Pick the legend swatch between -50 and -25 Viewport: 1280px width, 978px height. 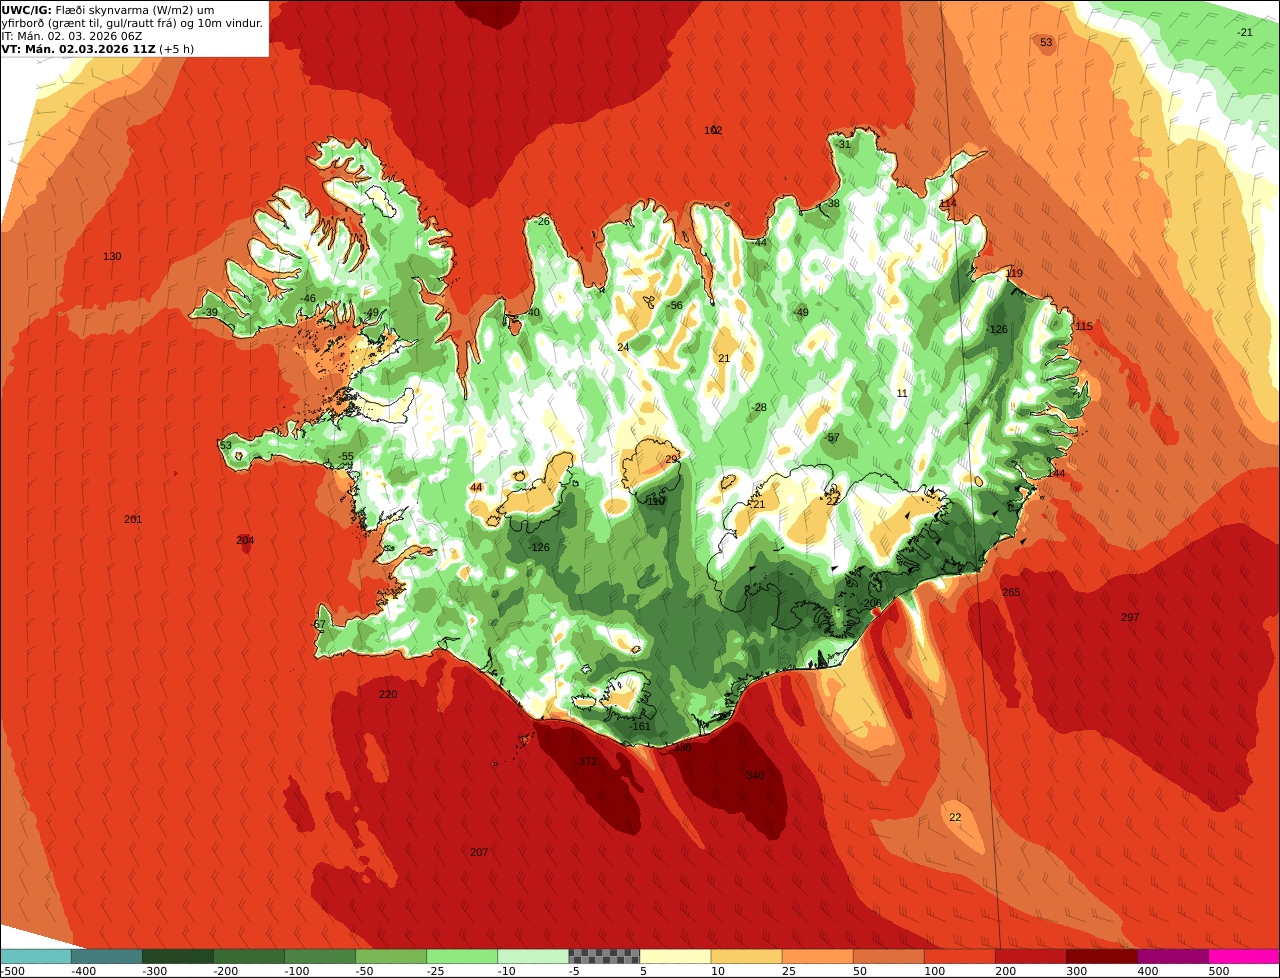click(x=390, y=956)
